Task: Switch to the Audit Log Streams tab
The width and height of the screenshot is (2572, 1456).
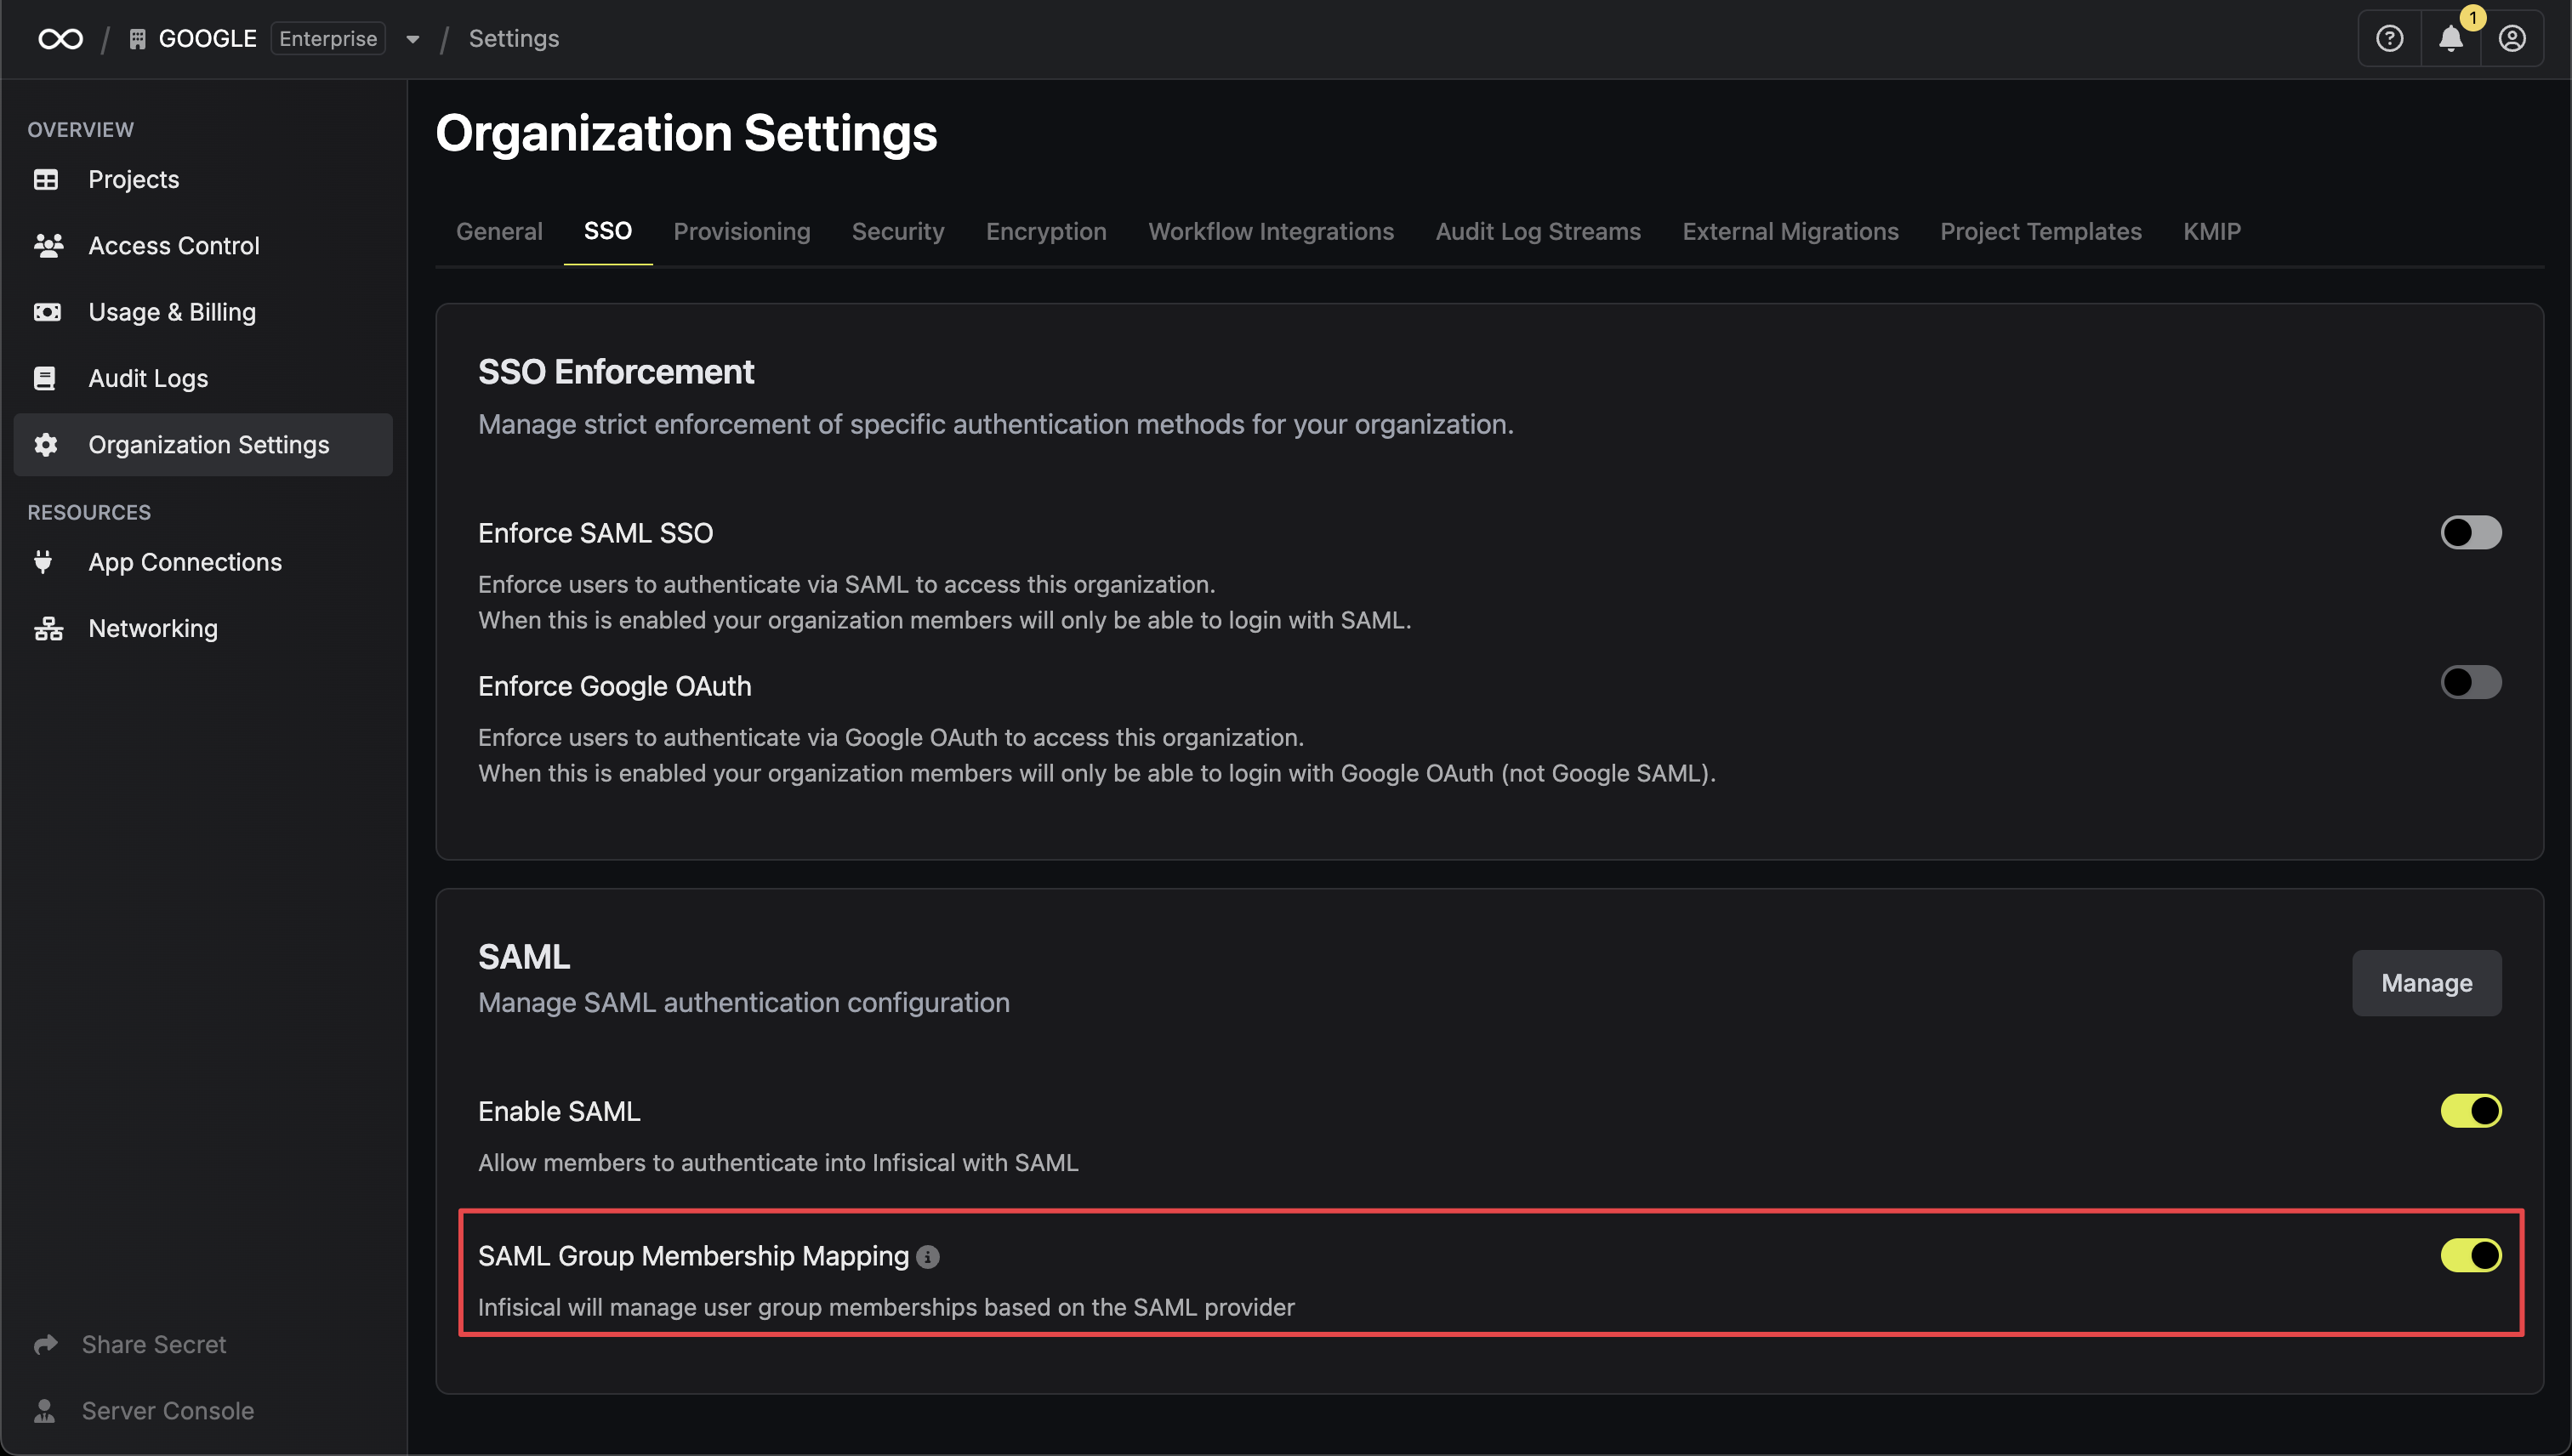Action: pyautogui.click(x=1538, y=232)
